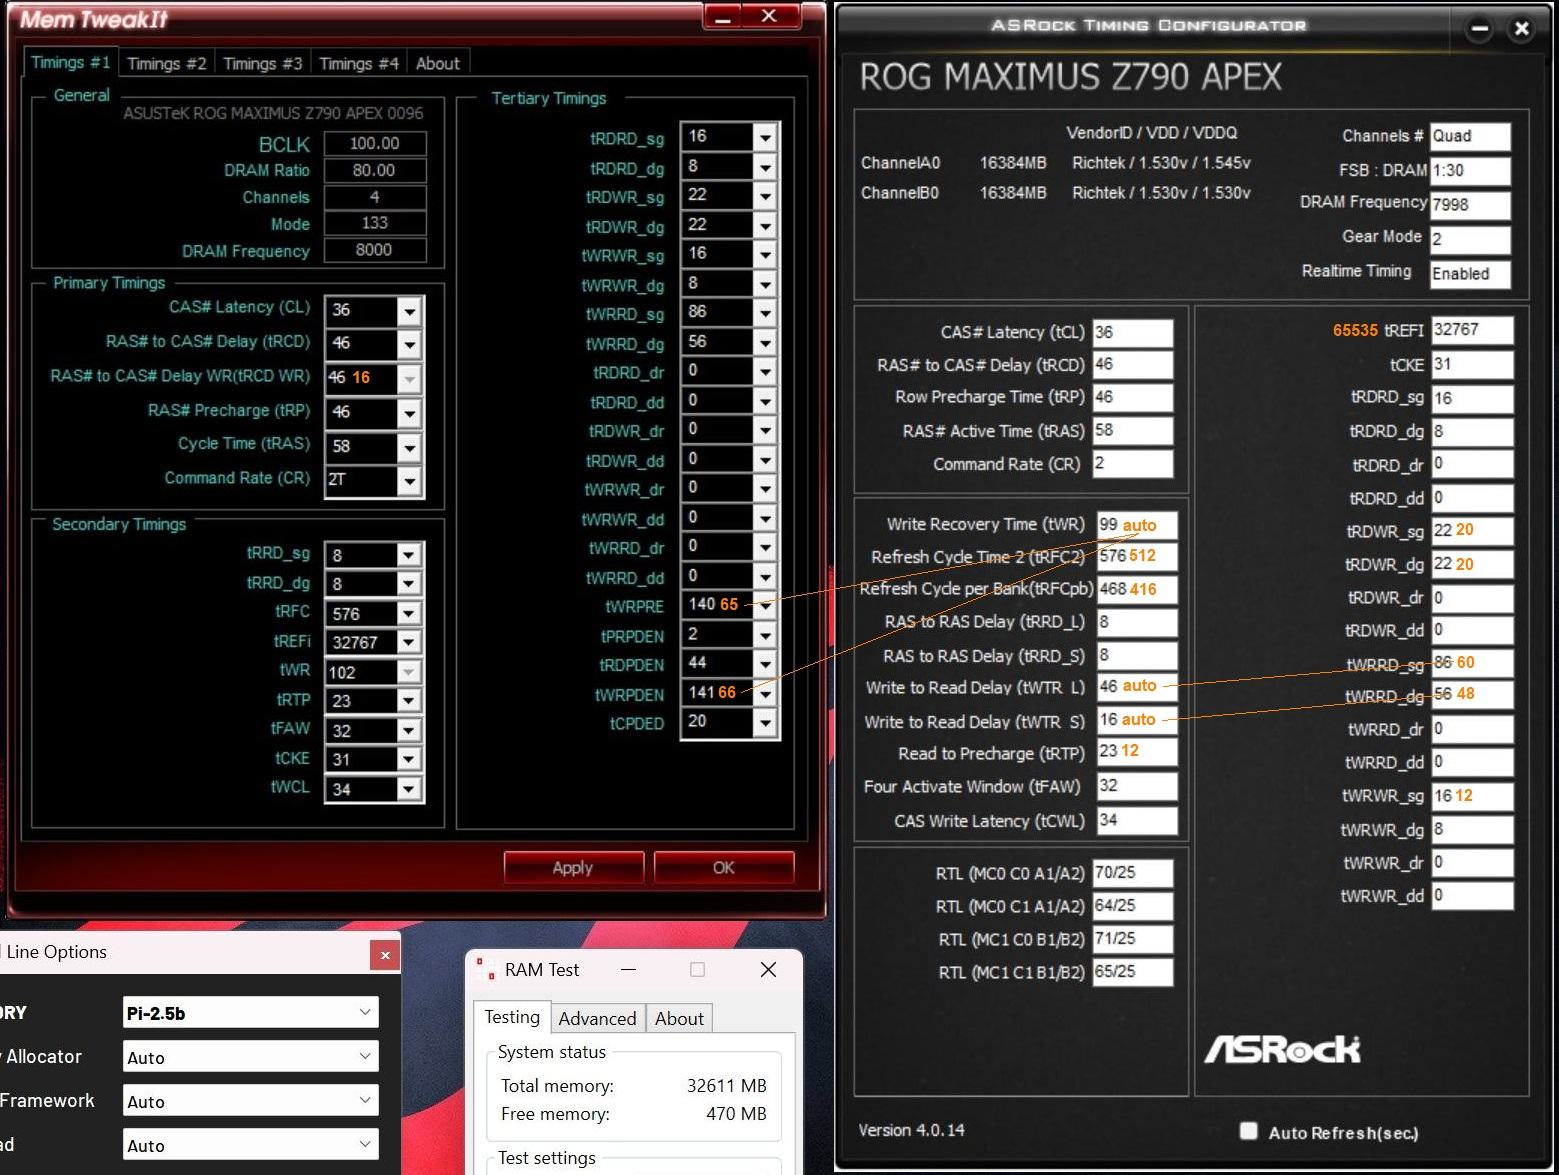Expand the Framework Auto dropdown

[x=251, y=1100]
